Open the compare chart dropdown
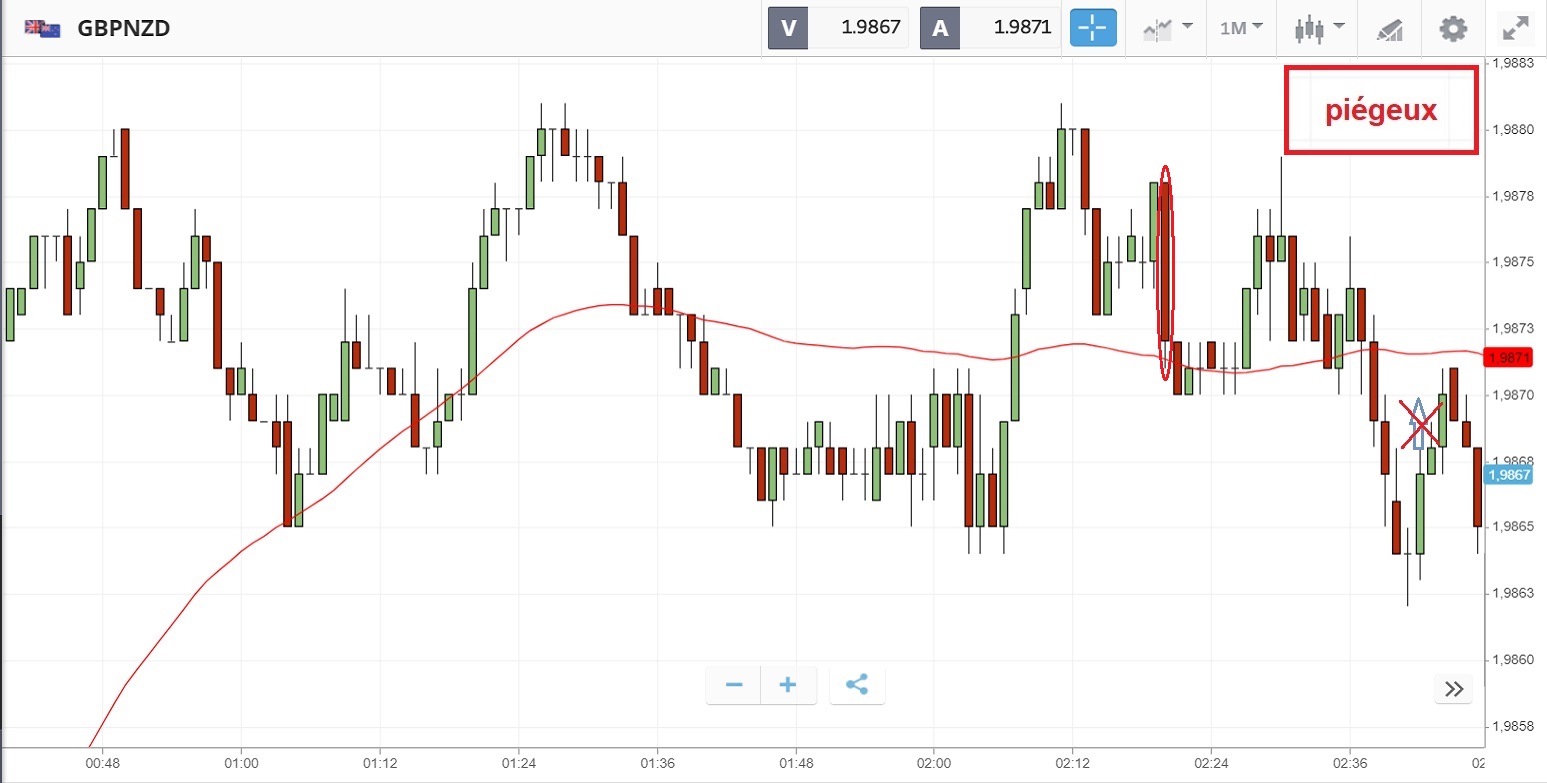The image size is (1547, 783). [x=1167, y=28]
